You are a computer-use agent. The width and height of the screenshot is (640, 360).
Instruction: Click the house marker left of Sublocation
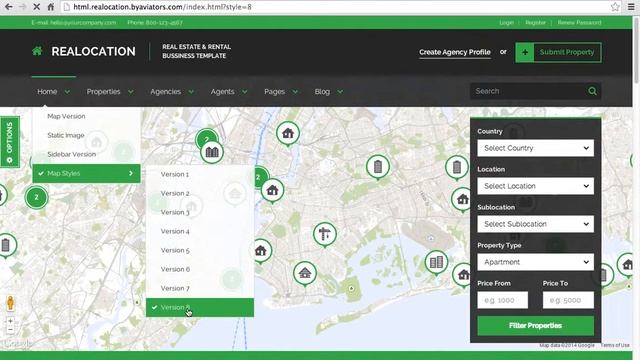(462, 199)
